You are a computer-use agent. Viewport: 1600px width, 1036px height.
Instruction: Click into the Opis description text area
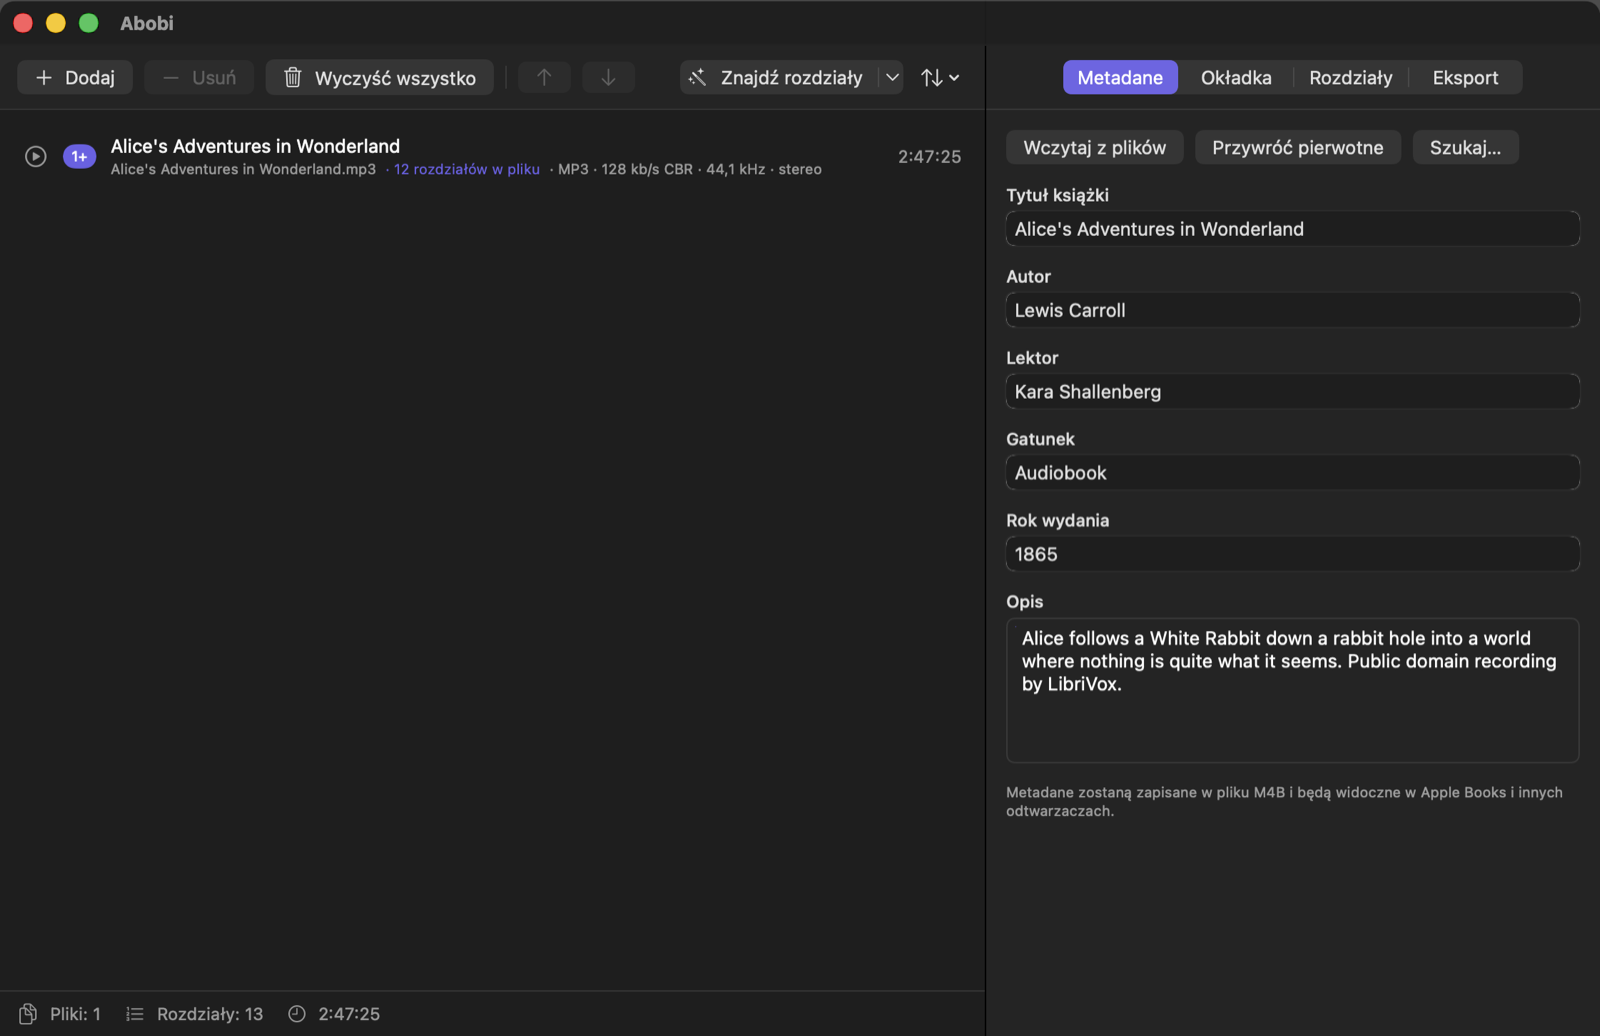1292,690
